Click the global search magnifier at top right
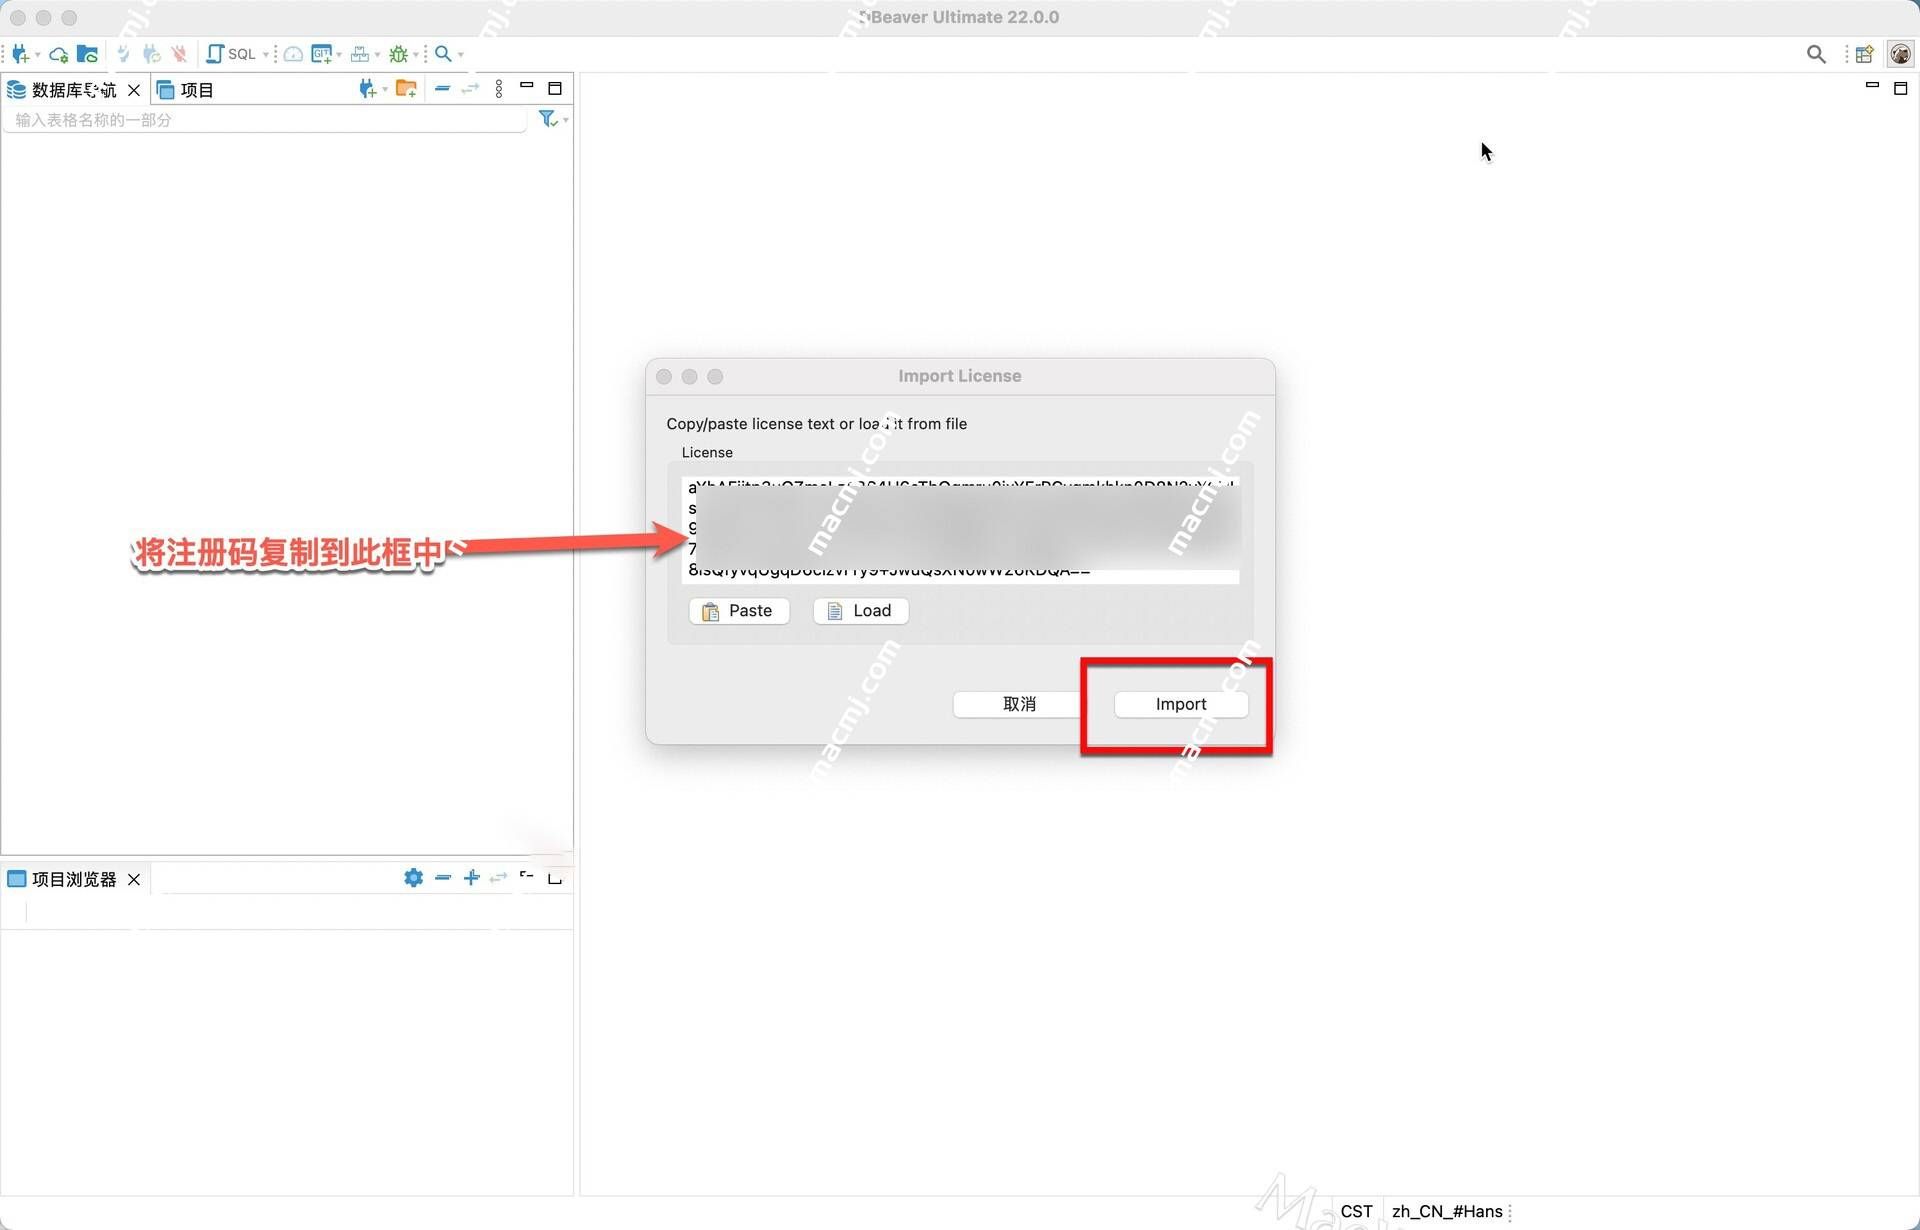The height and width of the screenshot is (1230, 1920). tap(1816, 54)
